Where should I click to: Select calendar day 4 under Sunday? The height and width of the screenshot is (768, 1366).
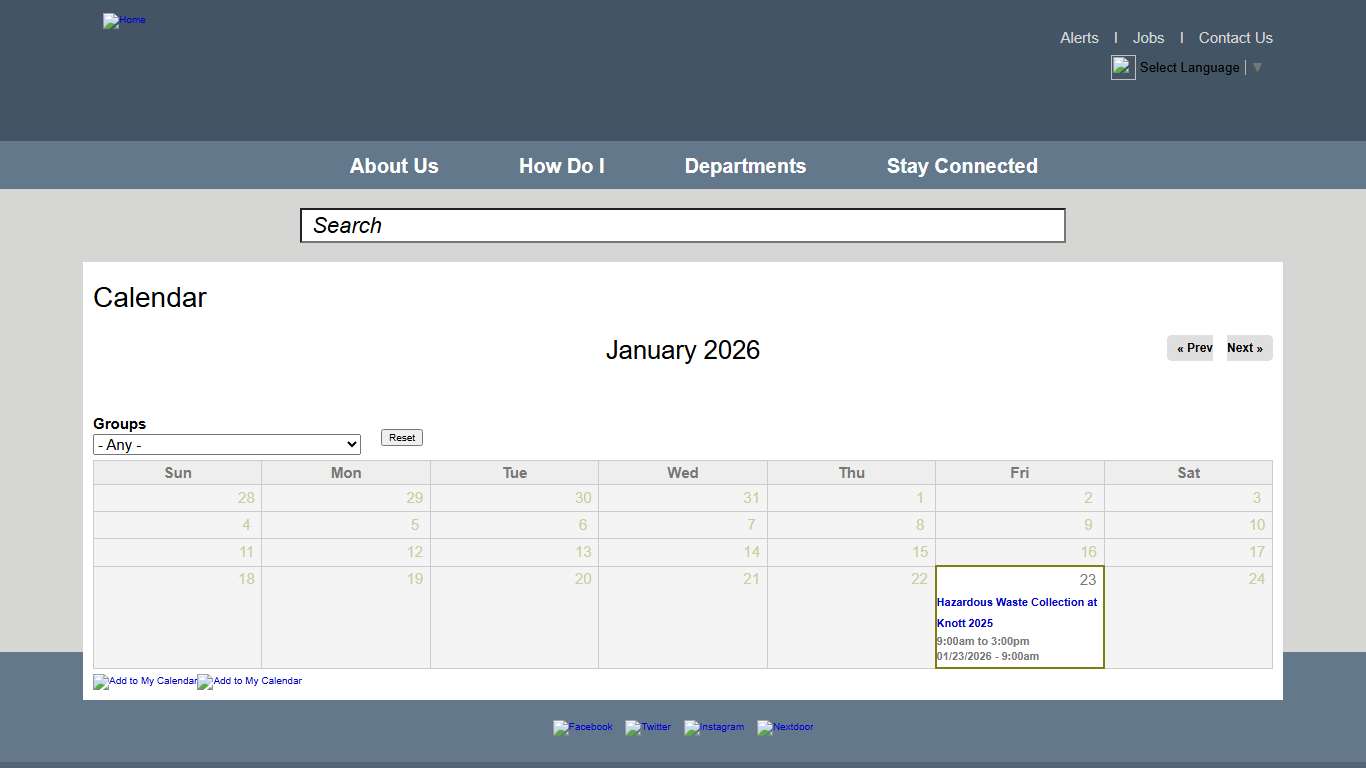click(x=176, y=524)
